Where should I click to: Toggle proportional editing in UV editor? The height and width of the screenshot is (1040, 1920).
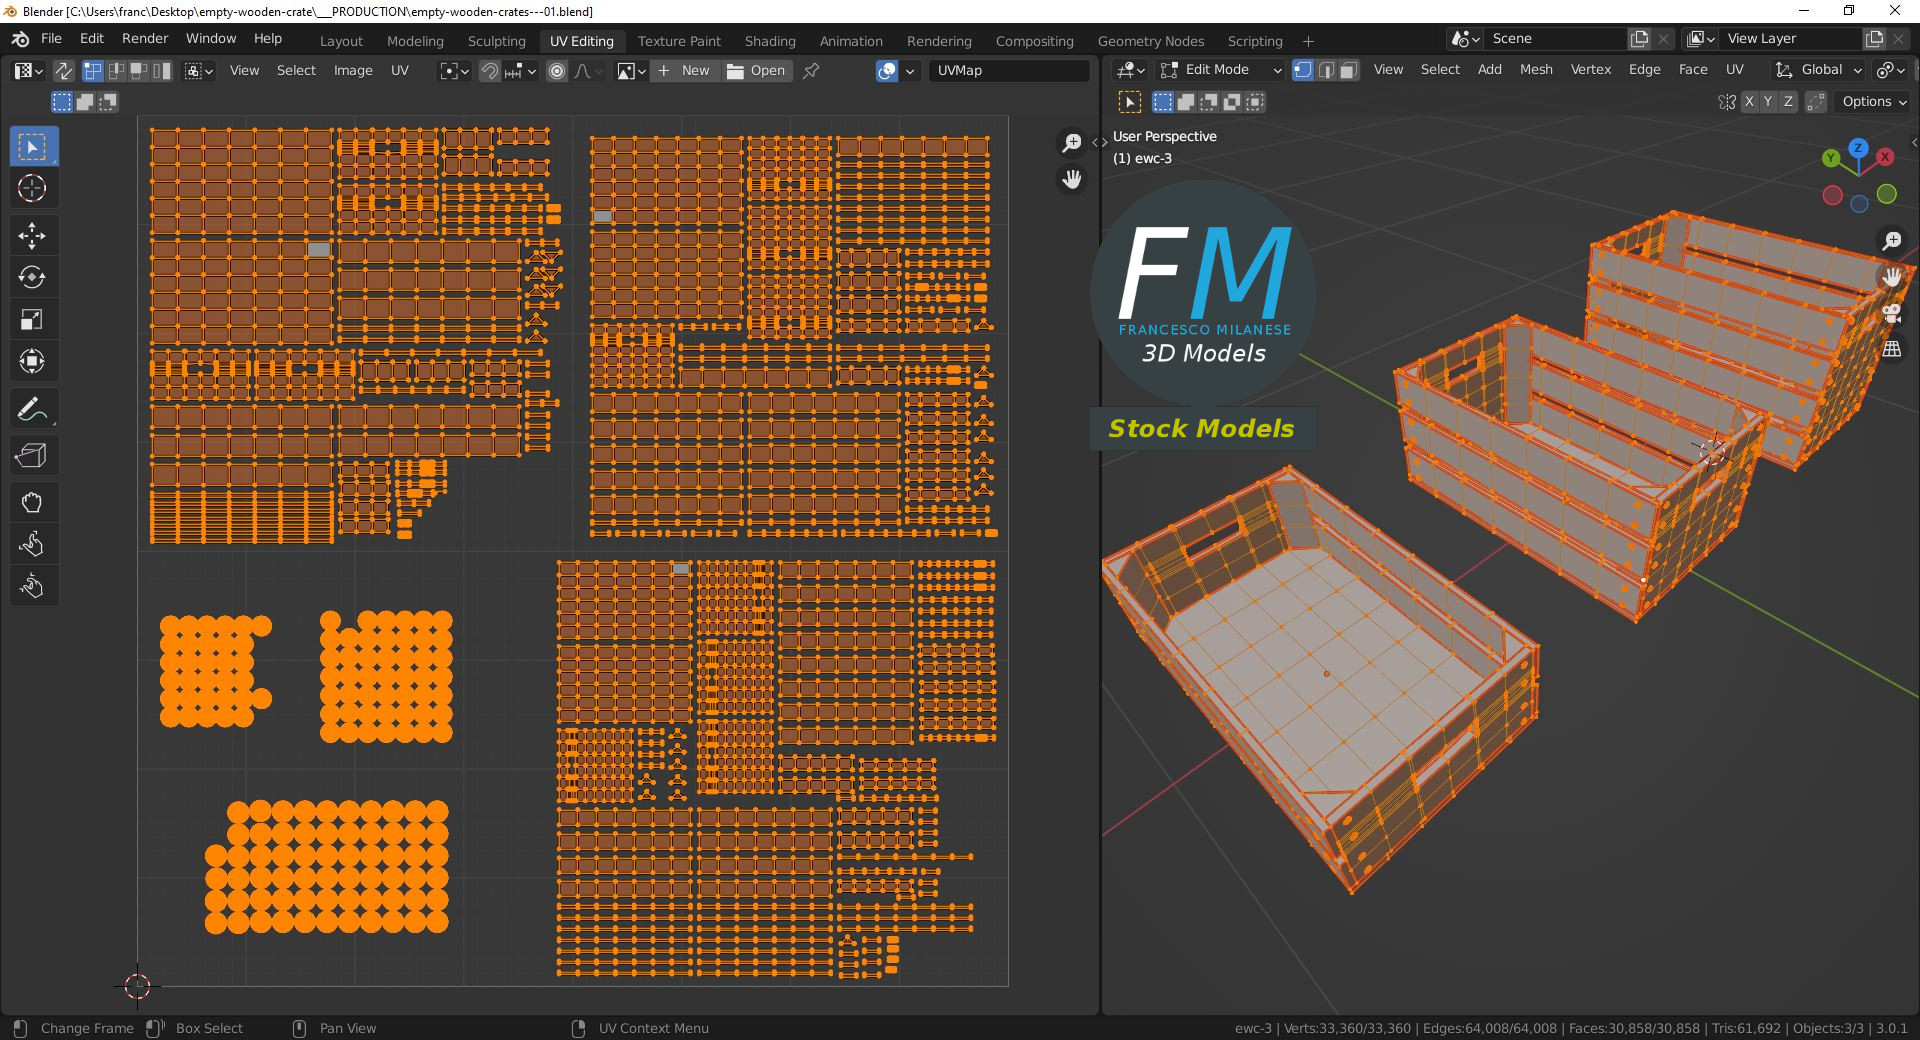click(x=557, y=71)
